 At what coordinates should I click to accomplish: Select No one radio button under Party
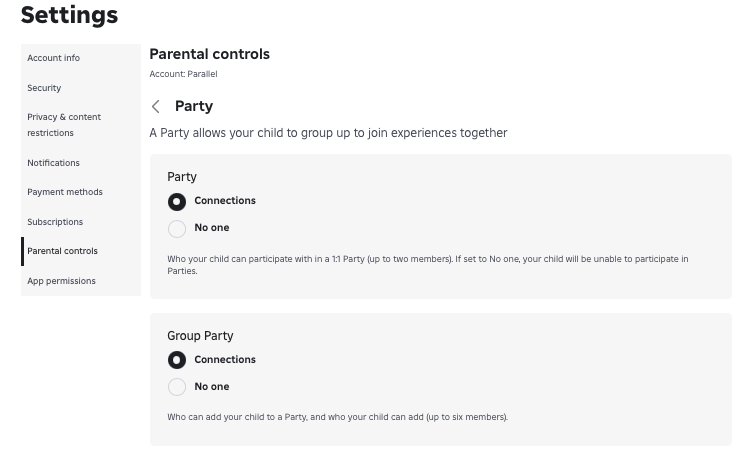(177, 229)
